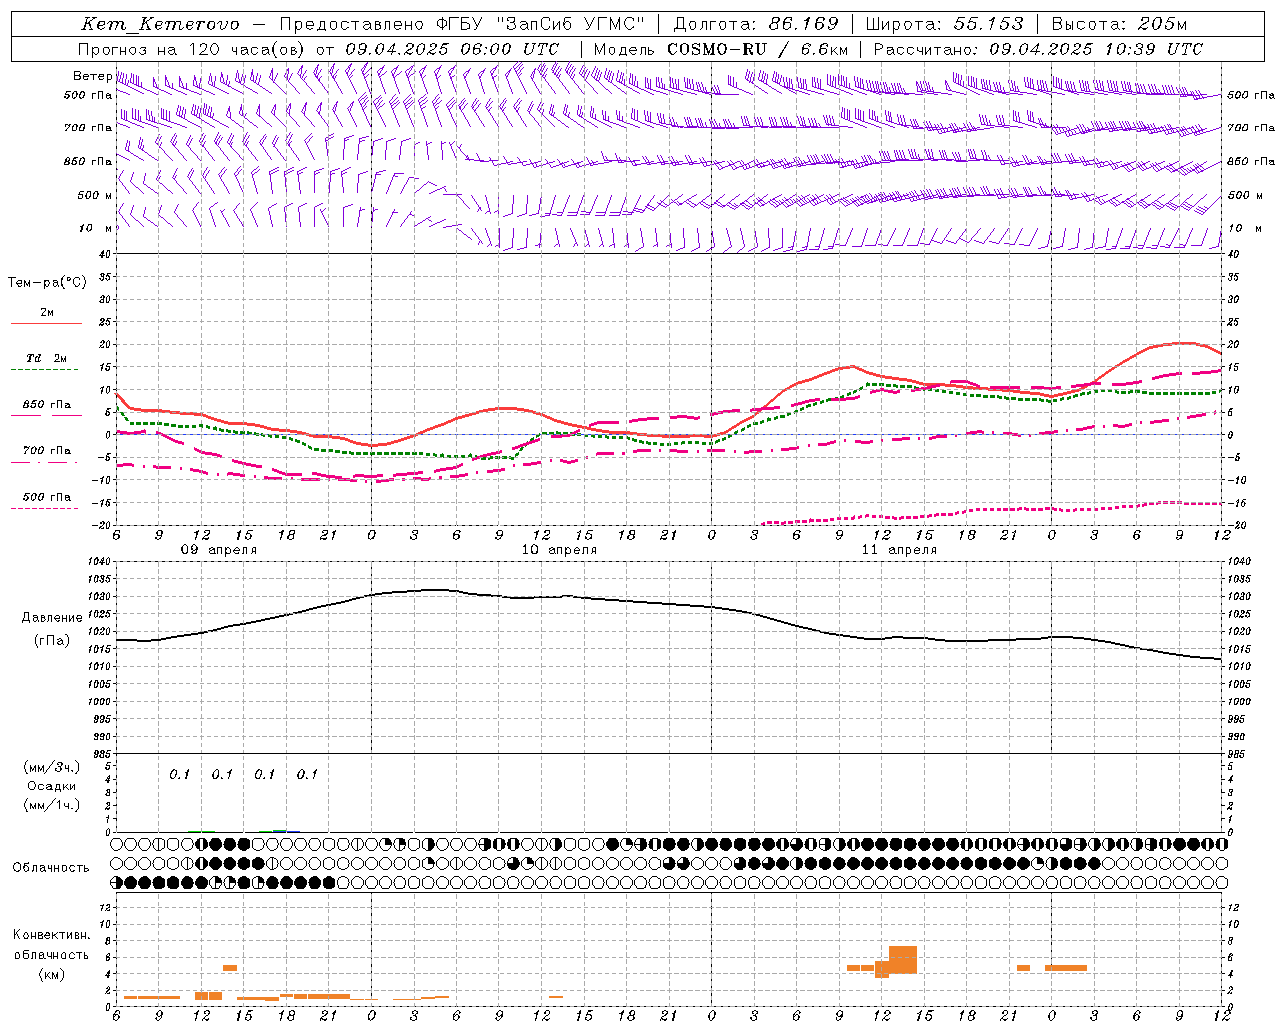Screen dimensions: 1280x1024
Task: Click the tallest orange convective cloud bar
Action: [903, 960]
